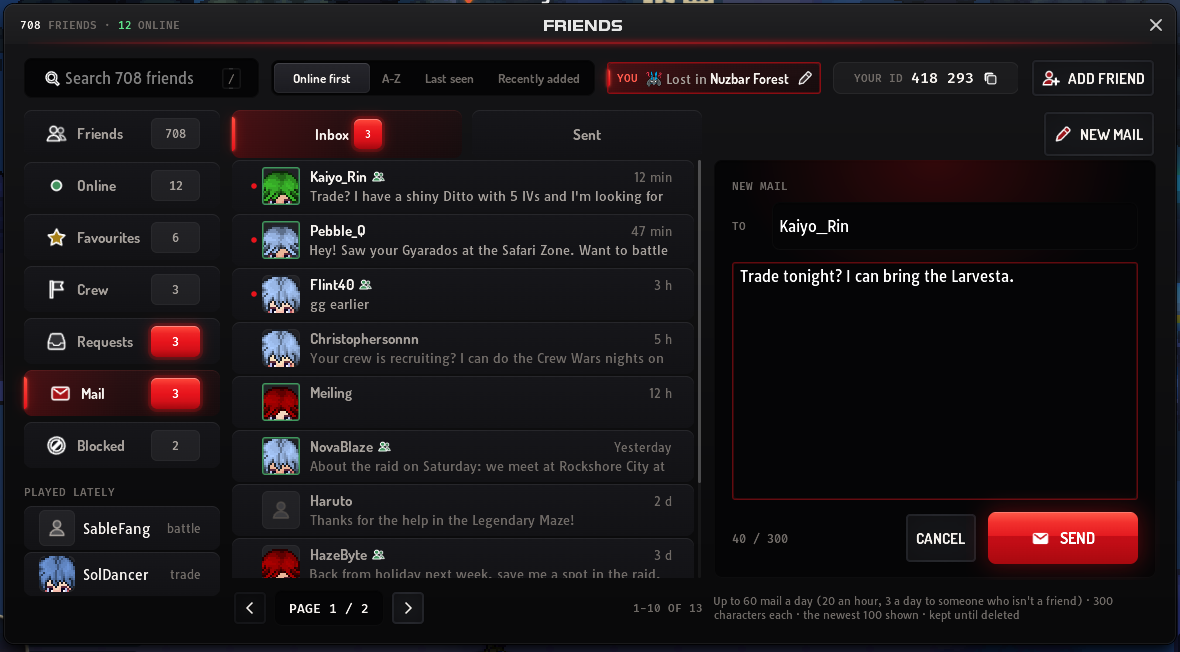Sort friends A-Z

coord(391,78)
